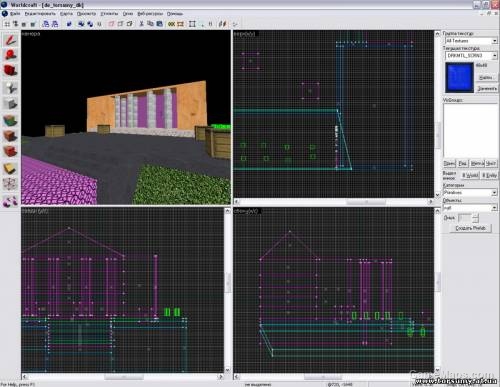500x387 pixels.
Task: Select the red arrow Selection tool
Action: tap(10, 40)
